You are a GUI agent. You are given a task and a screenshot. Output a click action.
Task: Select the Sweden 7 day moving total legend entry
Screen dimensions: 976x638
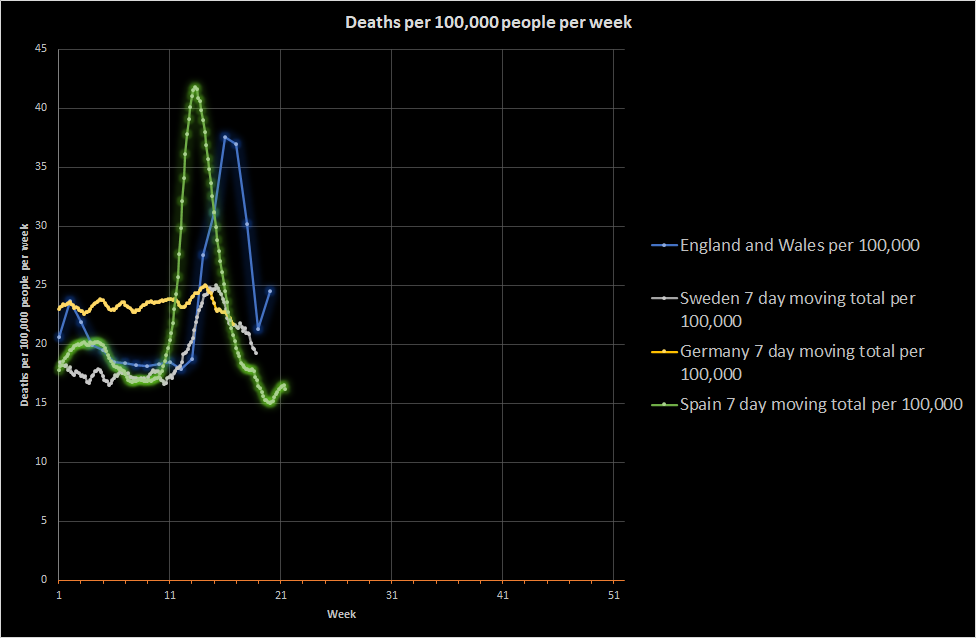784,310
